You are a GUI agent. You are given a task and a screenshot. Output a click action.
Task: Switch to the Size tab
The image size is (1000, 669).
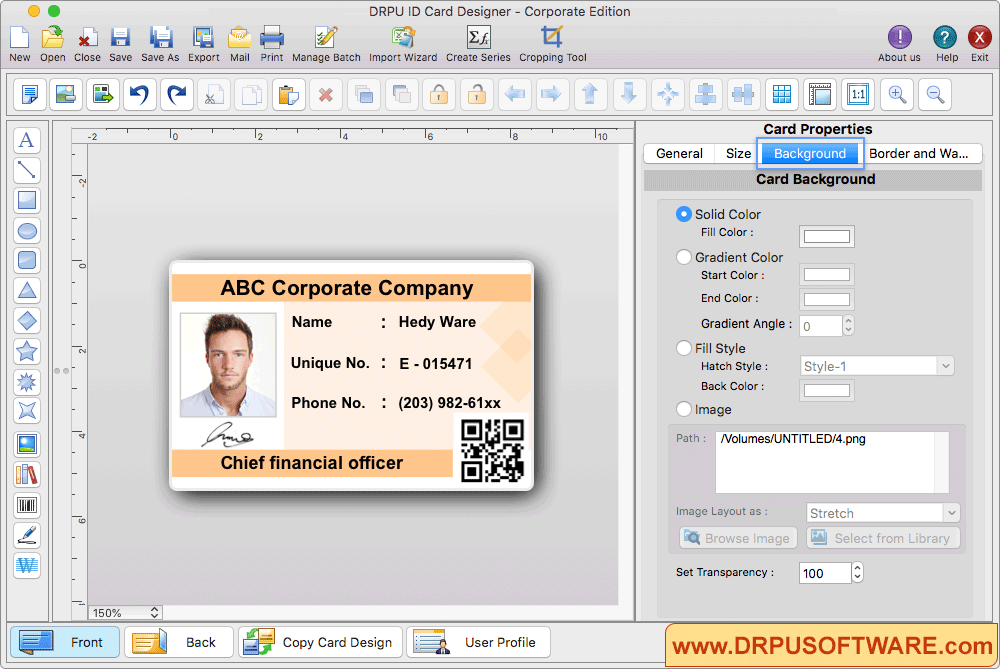[738, 154]
